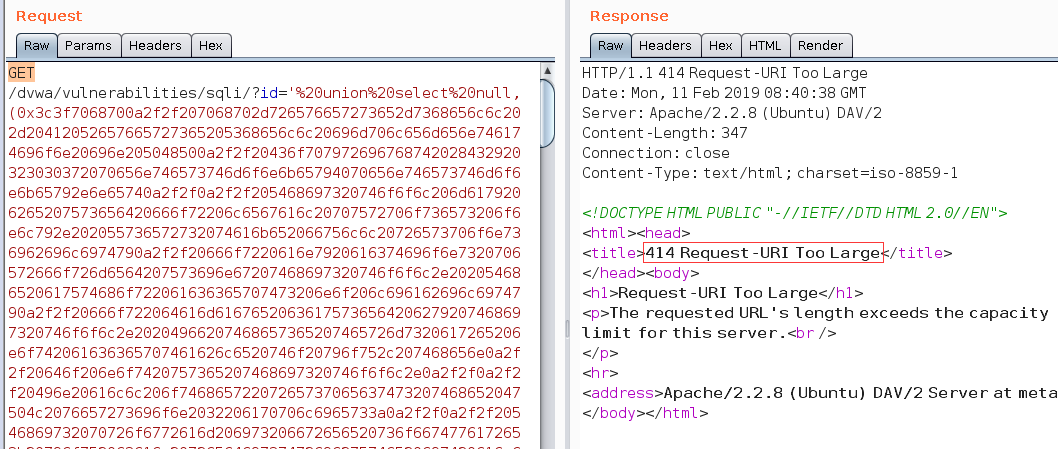Click the 'HTTP/1.1 414 Request-URI Too Large' status line
Screen dimensions: 1058x449
click(725, 73)
